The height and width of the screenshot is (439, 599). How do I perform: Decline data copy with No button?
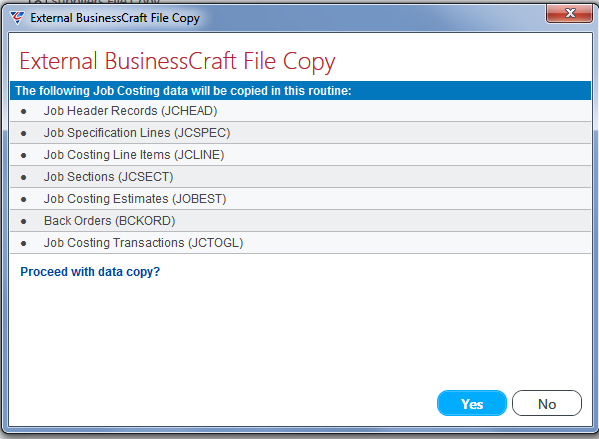pos(547,403)
